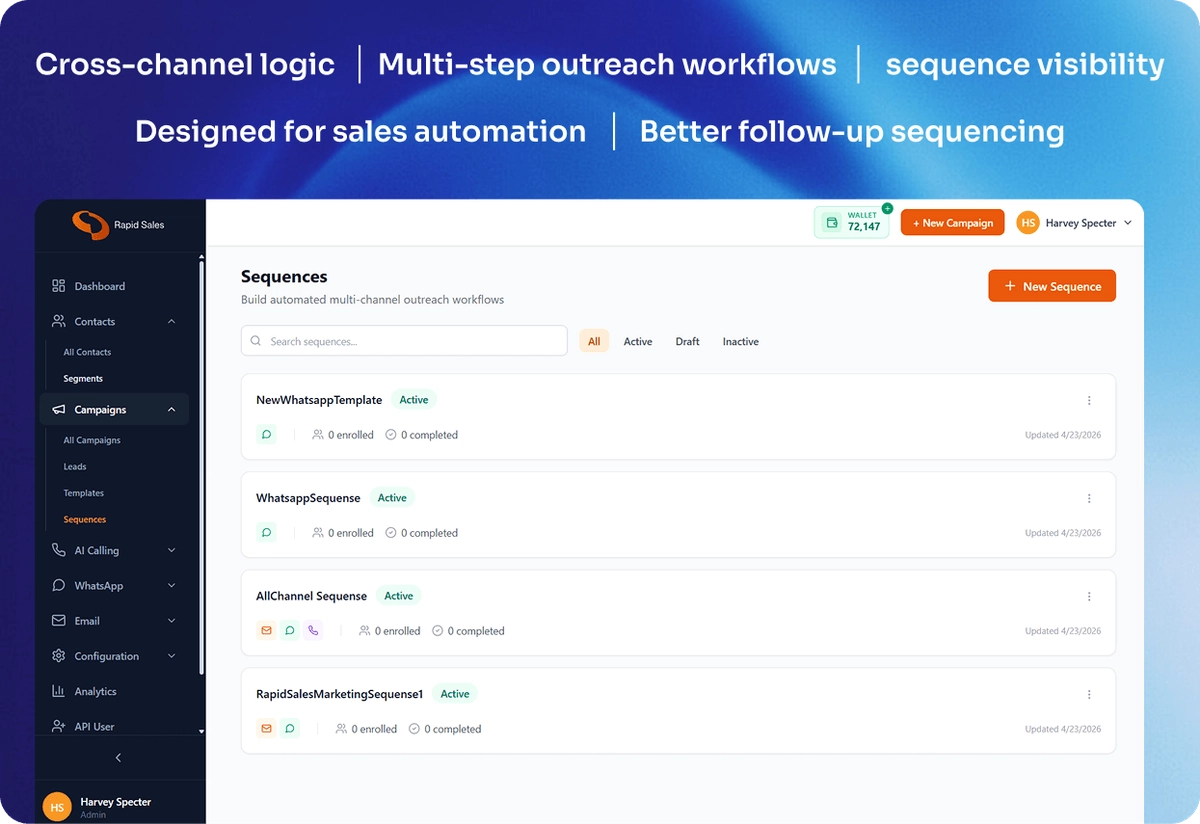Click the NewWhatsappTemplate sequence title
Image resolution: width=1200 pixels, height=824 pixels.
click(x=319, y=400)
